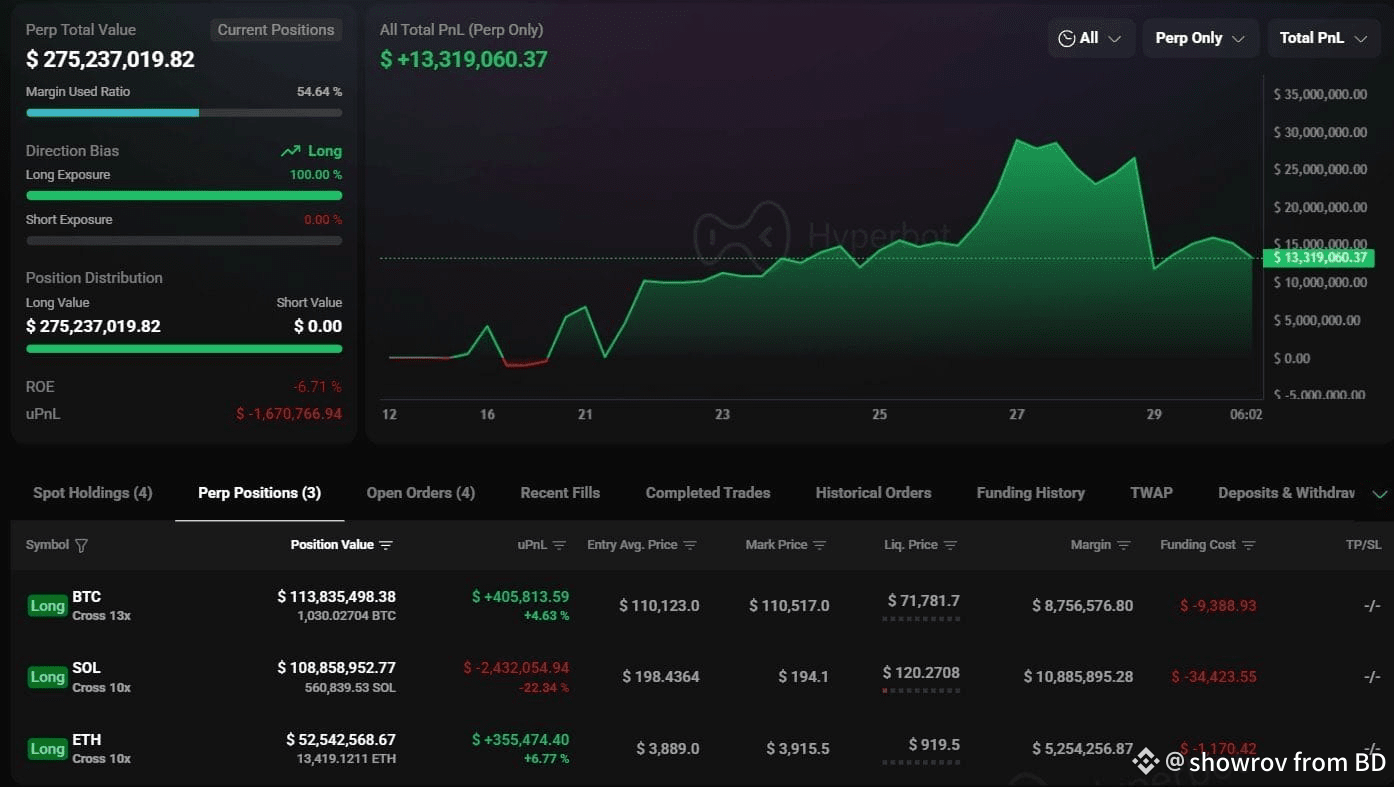Click the Long badge on the SOL row

point(47,677)
